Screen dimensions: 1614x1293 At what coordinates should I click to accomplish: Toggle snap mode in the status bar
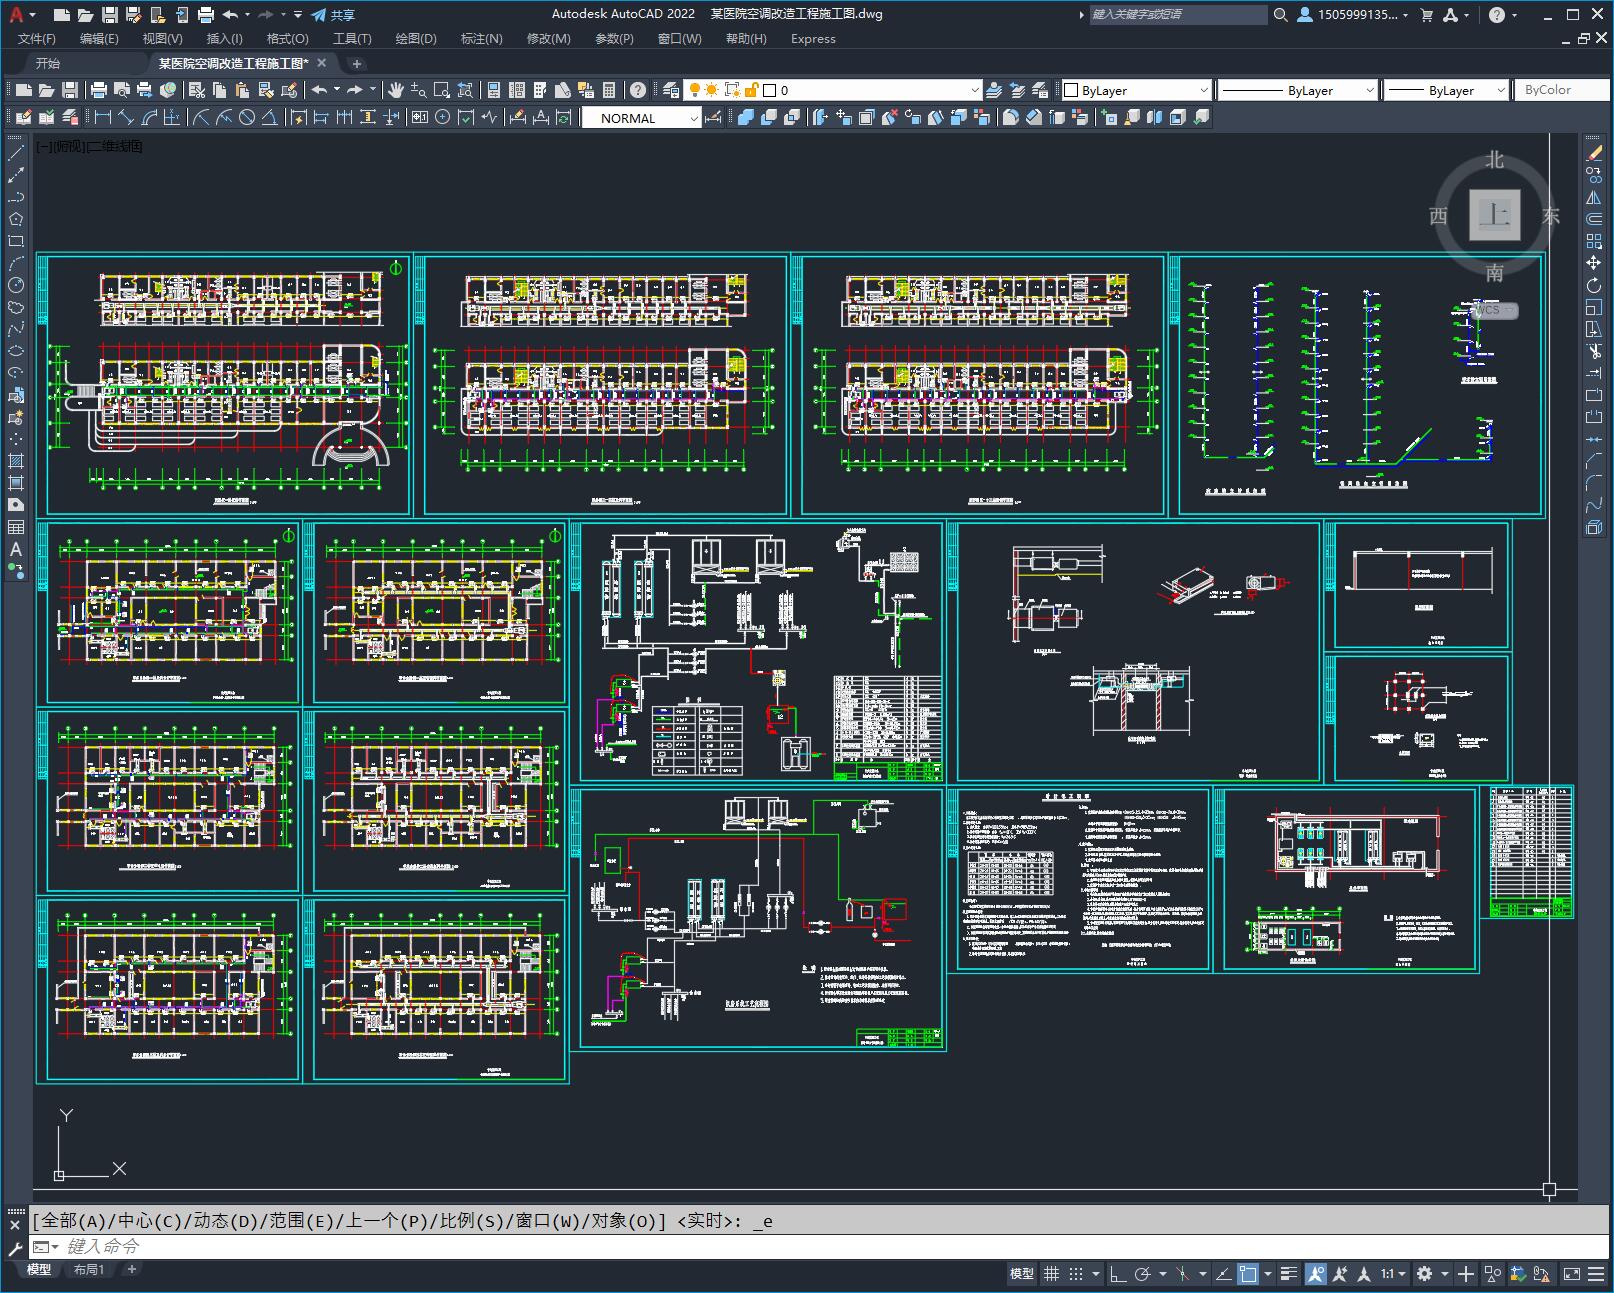[1076, 1274]
